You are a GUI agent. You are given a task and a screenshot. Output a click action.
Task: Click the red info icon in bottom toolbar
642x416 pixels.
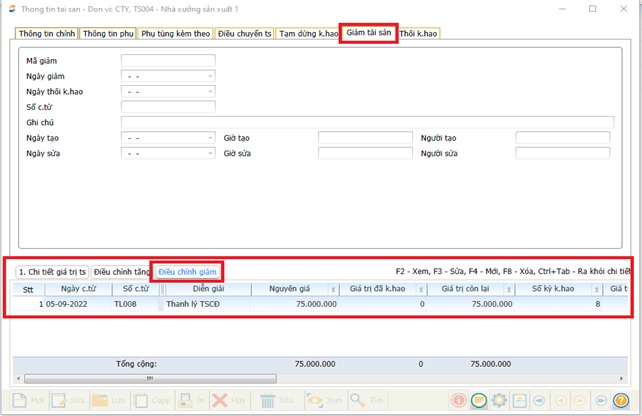click(x=458, y=400)
